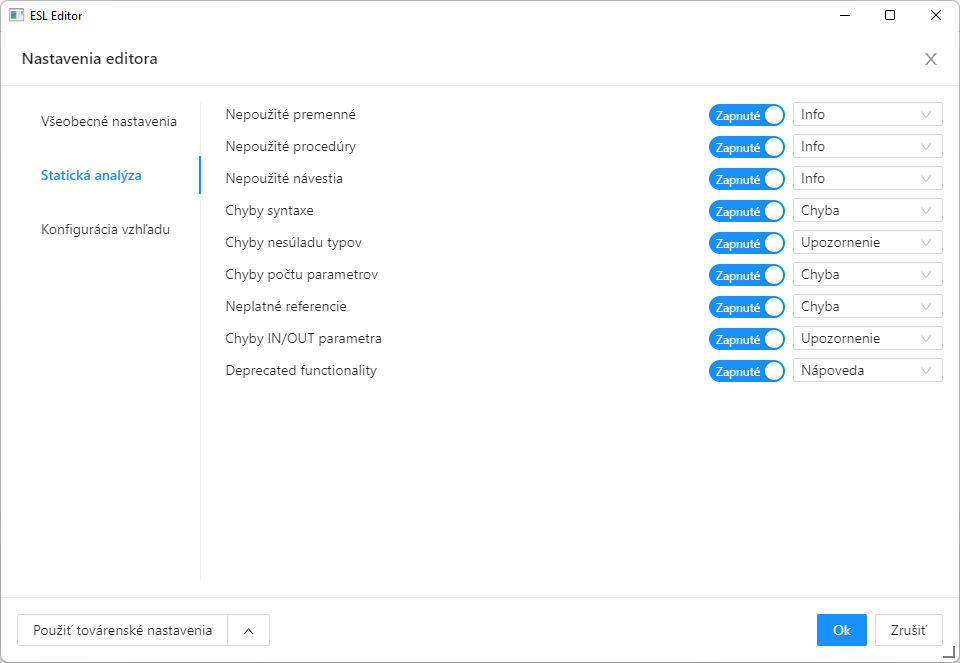The image size is (960, 663).
Task: Toggle the Neplatné referencie switch
Action: tap(746, 307)
